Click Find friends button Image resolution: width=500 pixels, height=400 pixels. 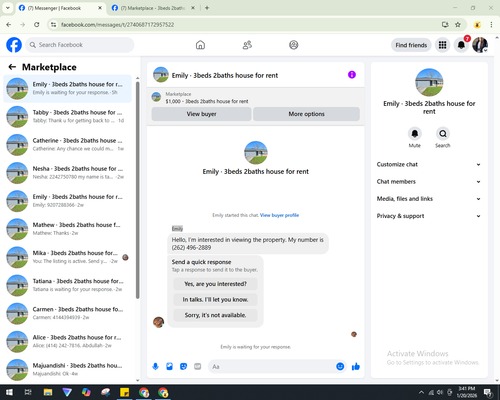[x=411, y=45]
